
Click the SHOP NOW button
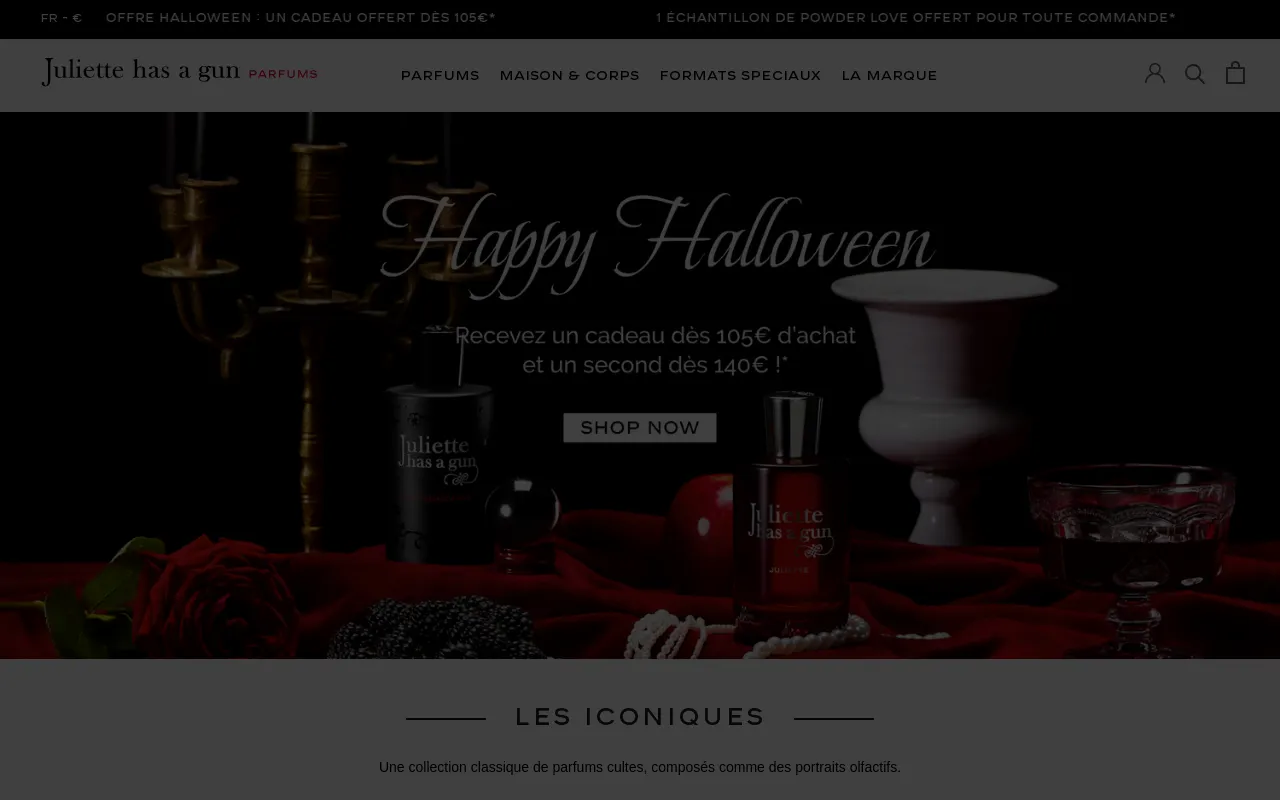click(x=640, y=428)
